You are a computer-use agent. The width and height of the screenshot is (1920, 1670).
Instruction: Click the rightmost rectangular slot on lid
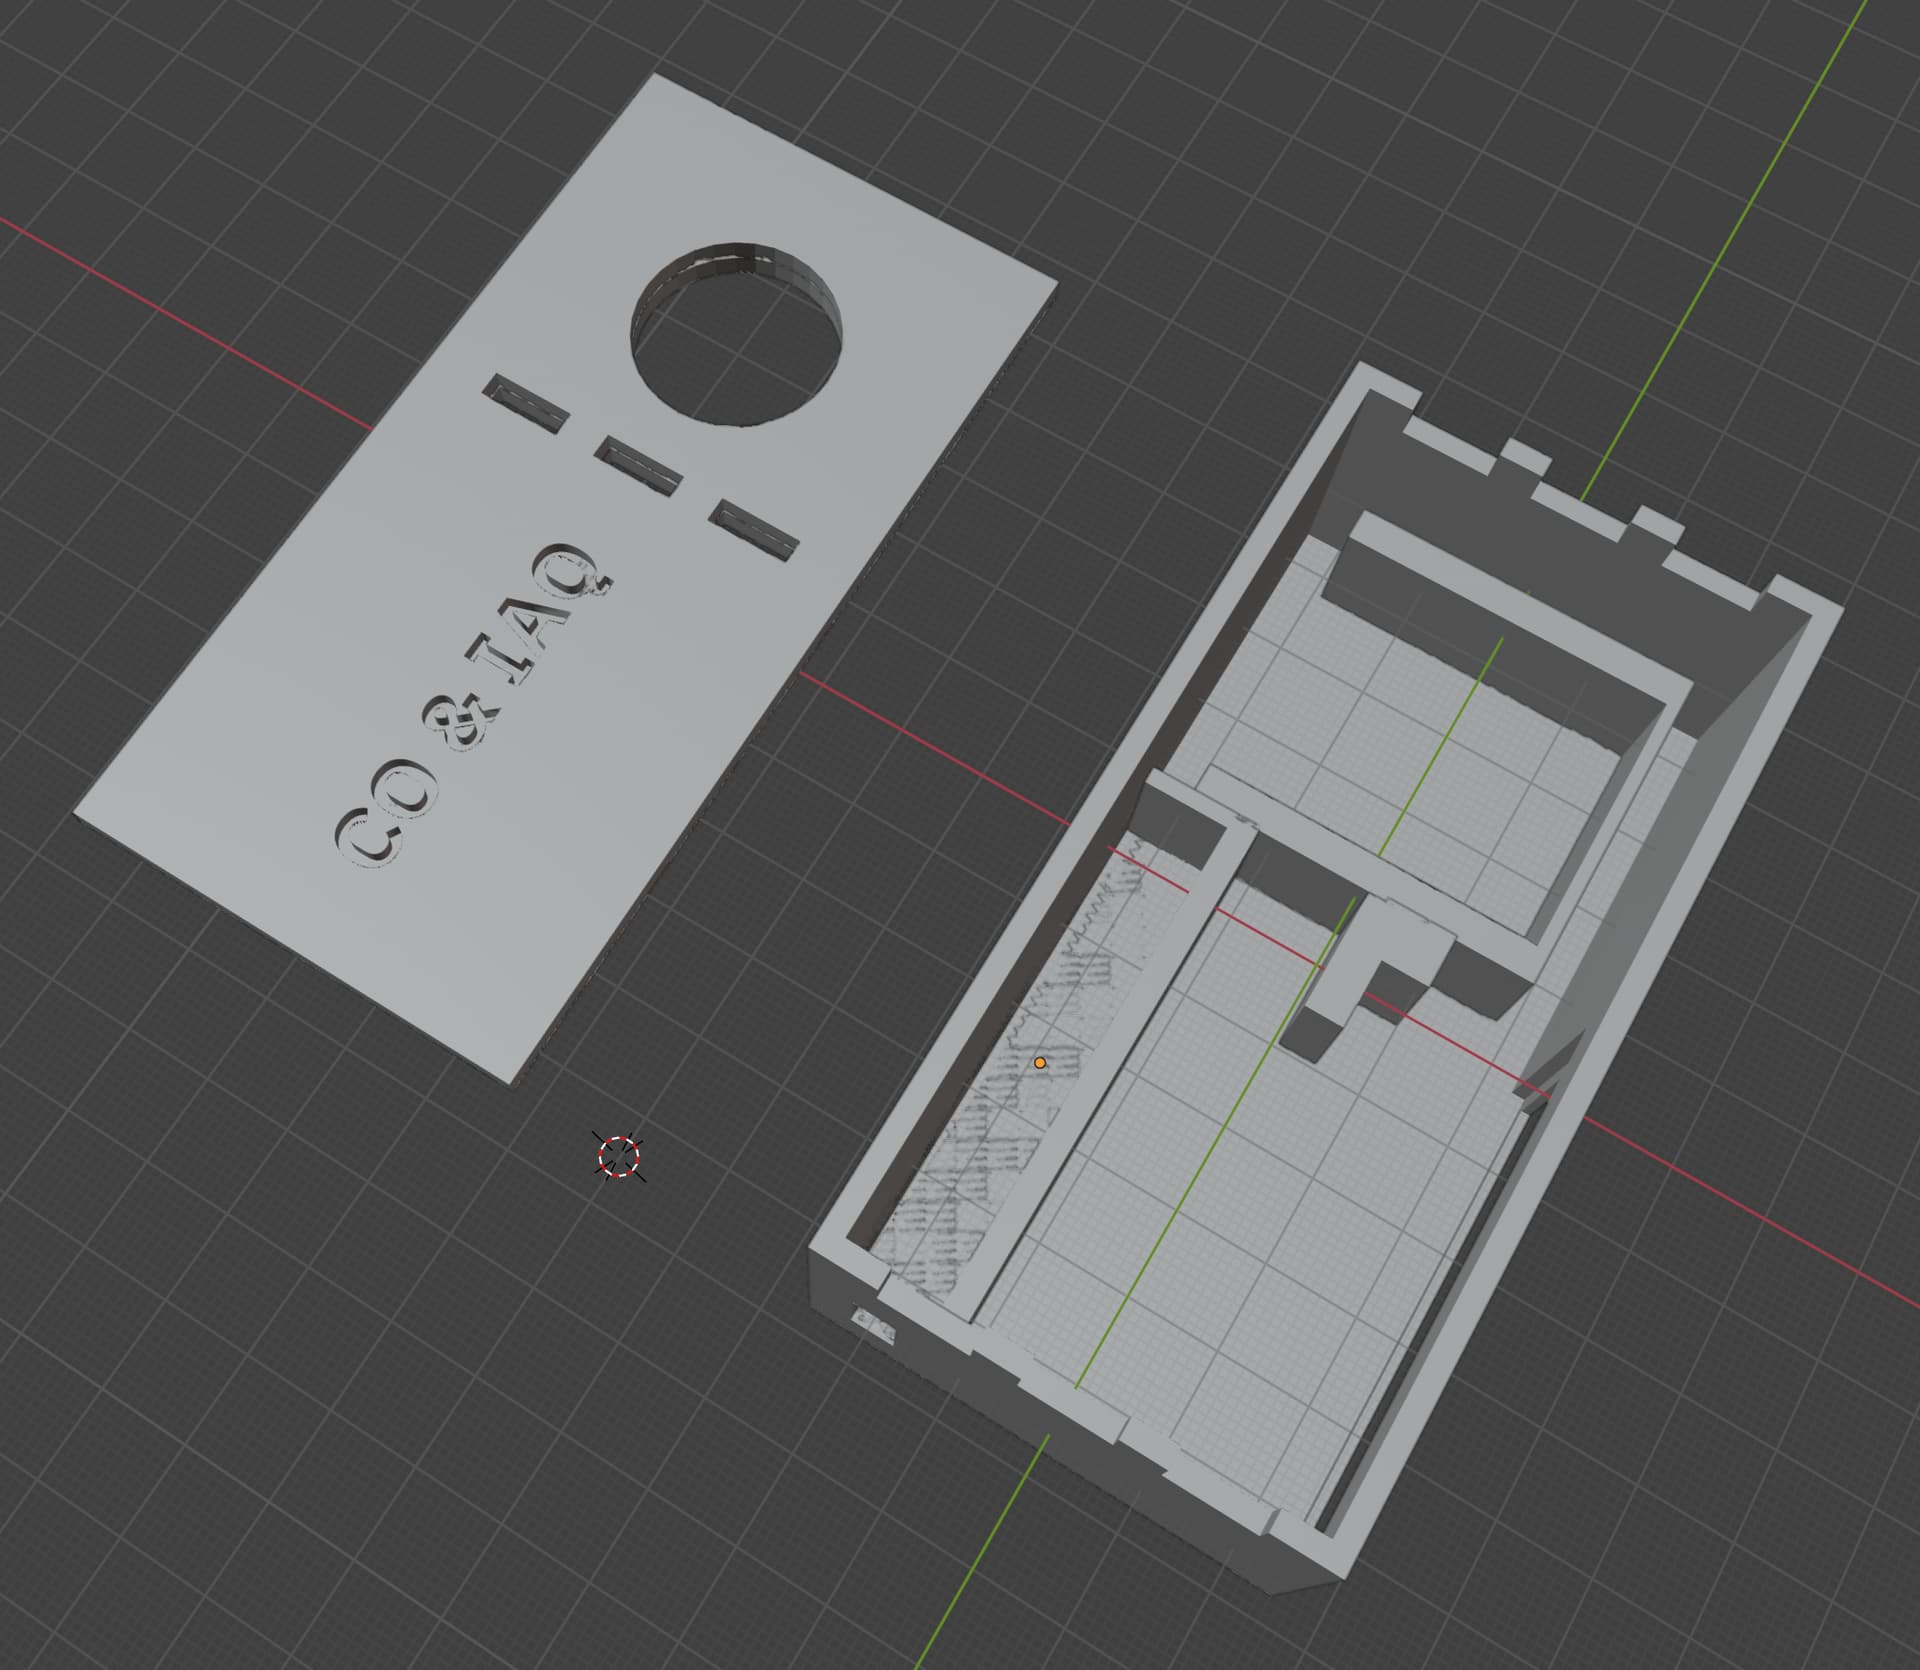754,529
